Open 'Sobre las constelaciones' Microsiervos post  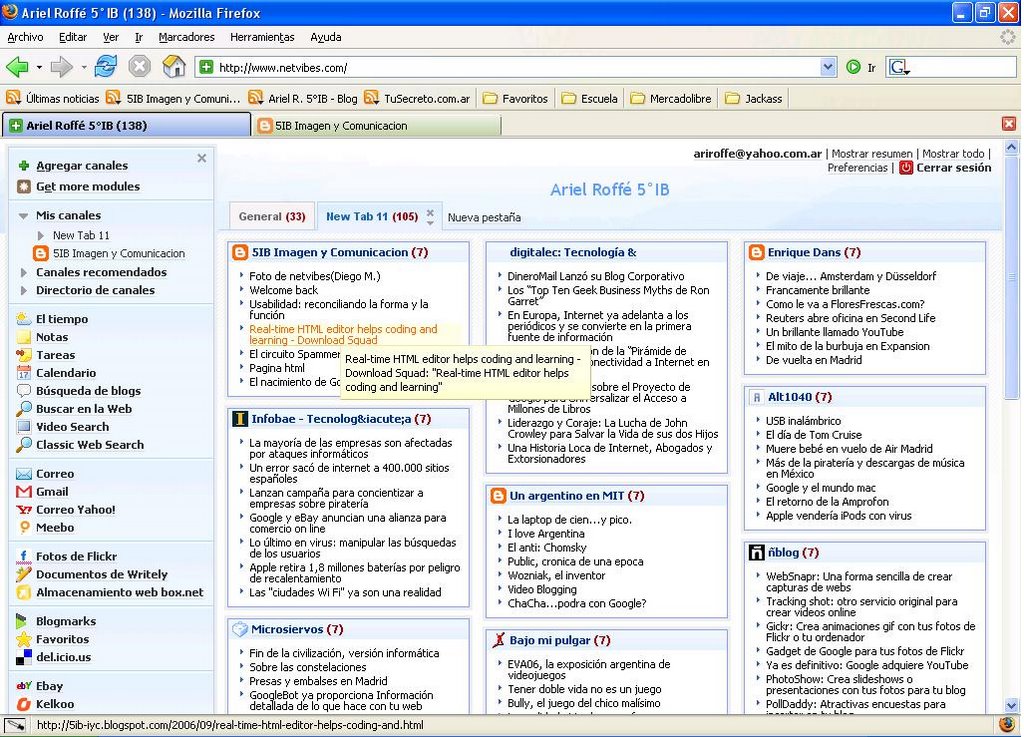click(x=308, y=667)
